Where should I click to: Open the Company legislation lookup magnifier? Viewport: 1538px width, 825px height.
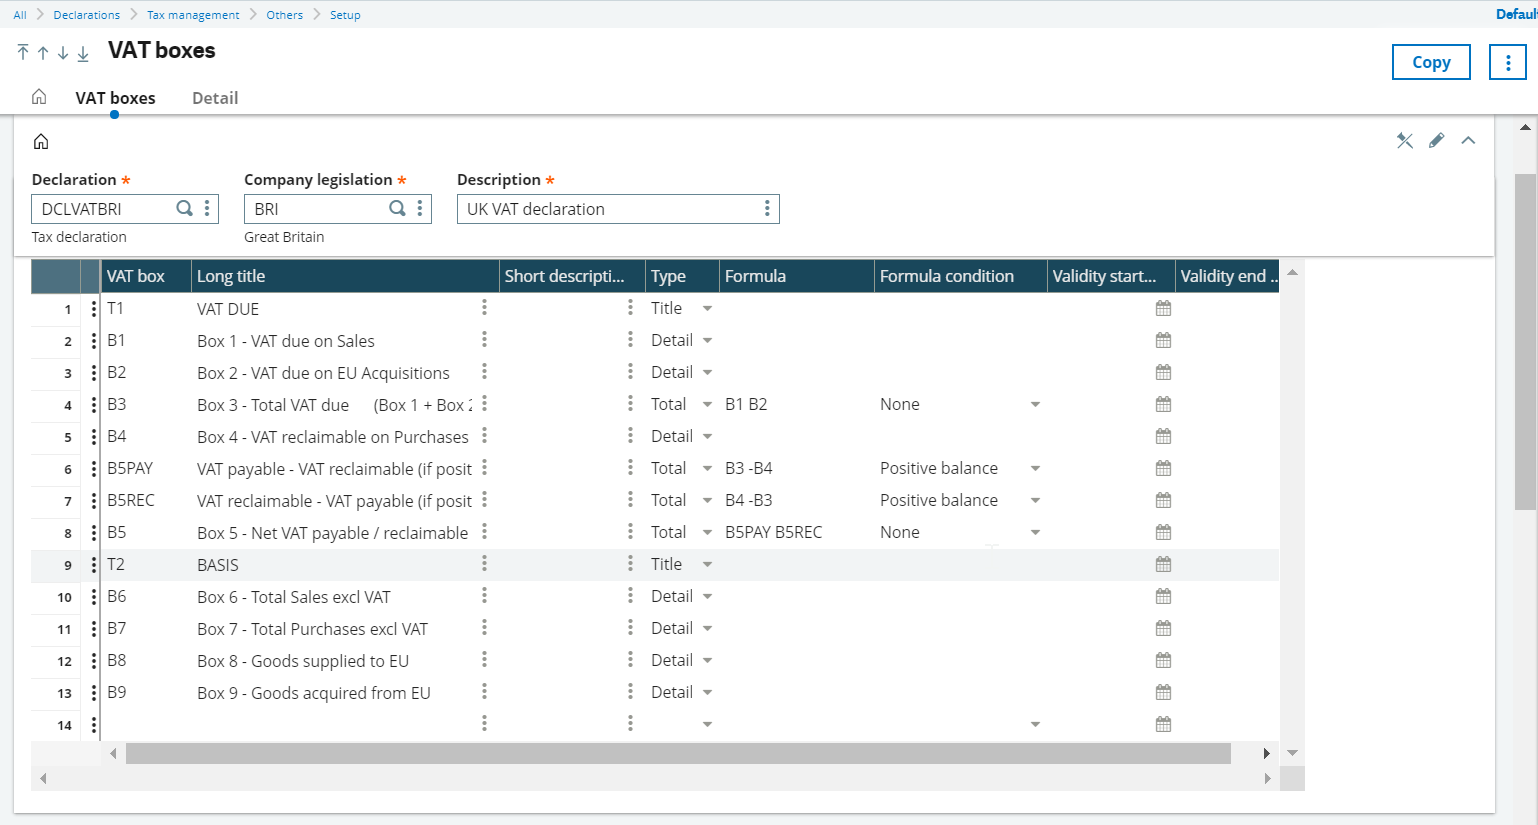point(397,208)
